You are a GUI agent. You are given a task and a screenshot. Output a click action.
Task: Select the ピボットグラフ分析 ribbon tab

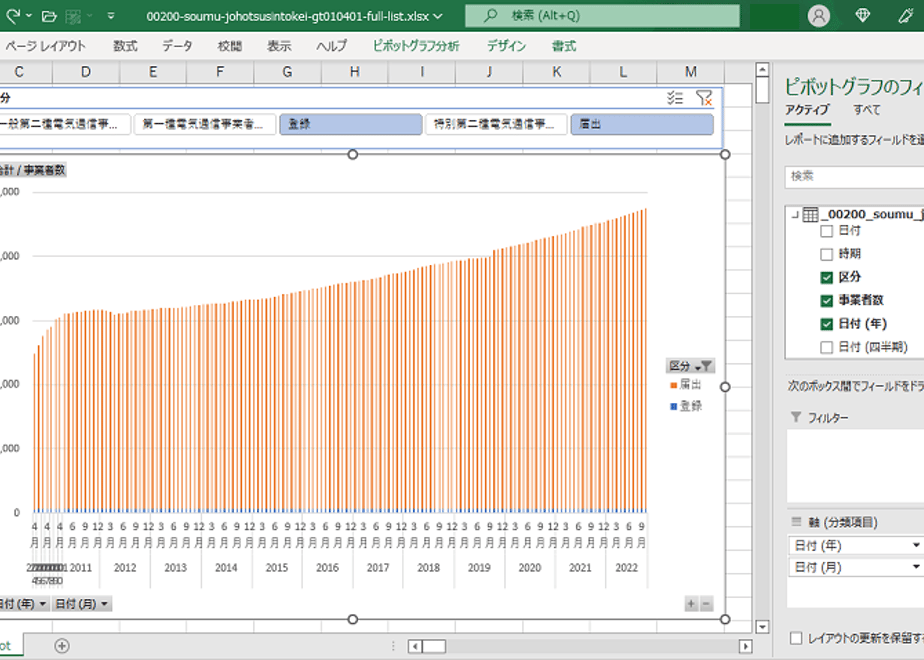416,46
